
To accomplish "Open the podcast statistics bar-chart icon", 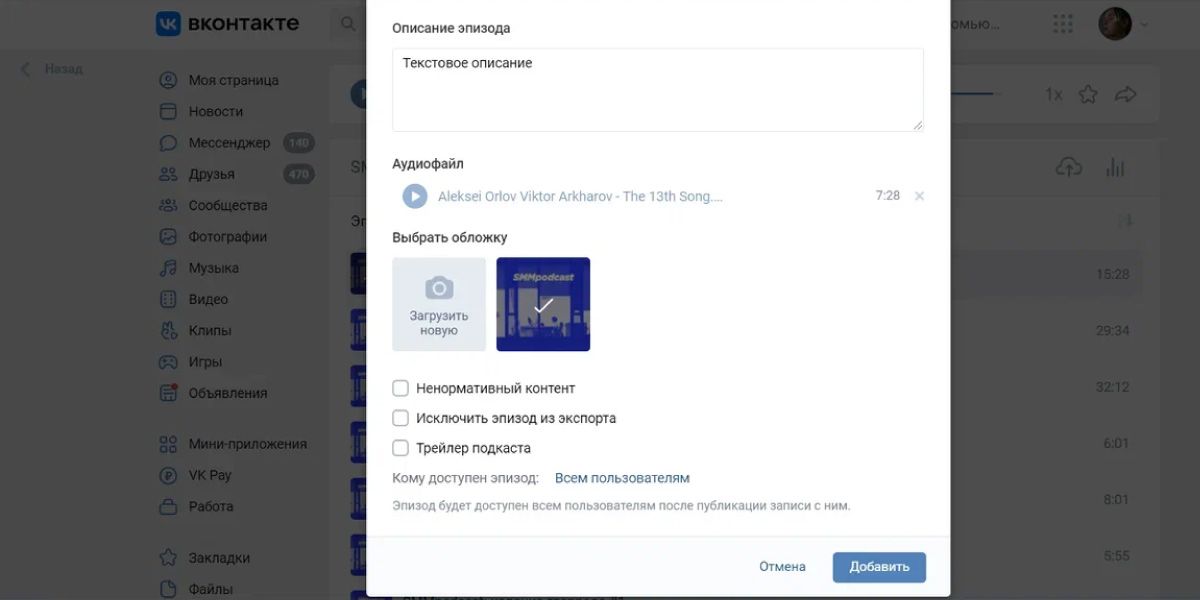I will [x=1116, y=167].
